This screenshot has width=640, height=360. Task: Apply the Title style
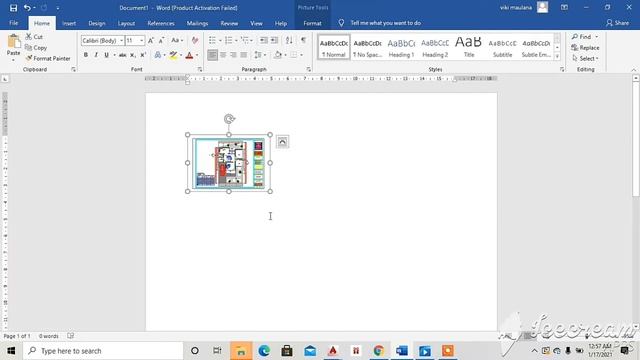click(x=469, y=47)
